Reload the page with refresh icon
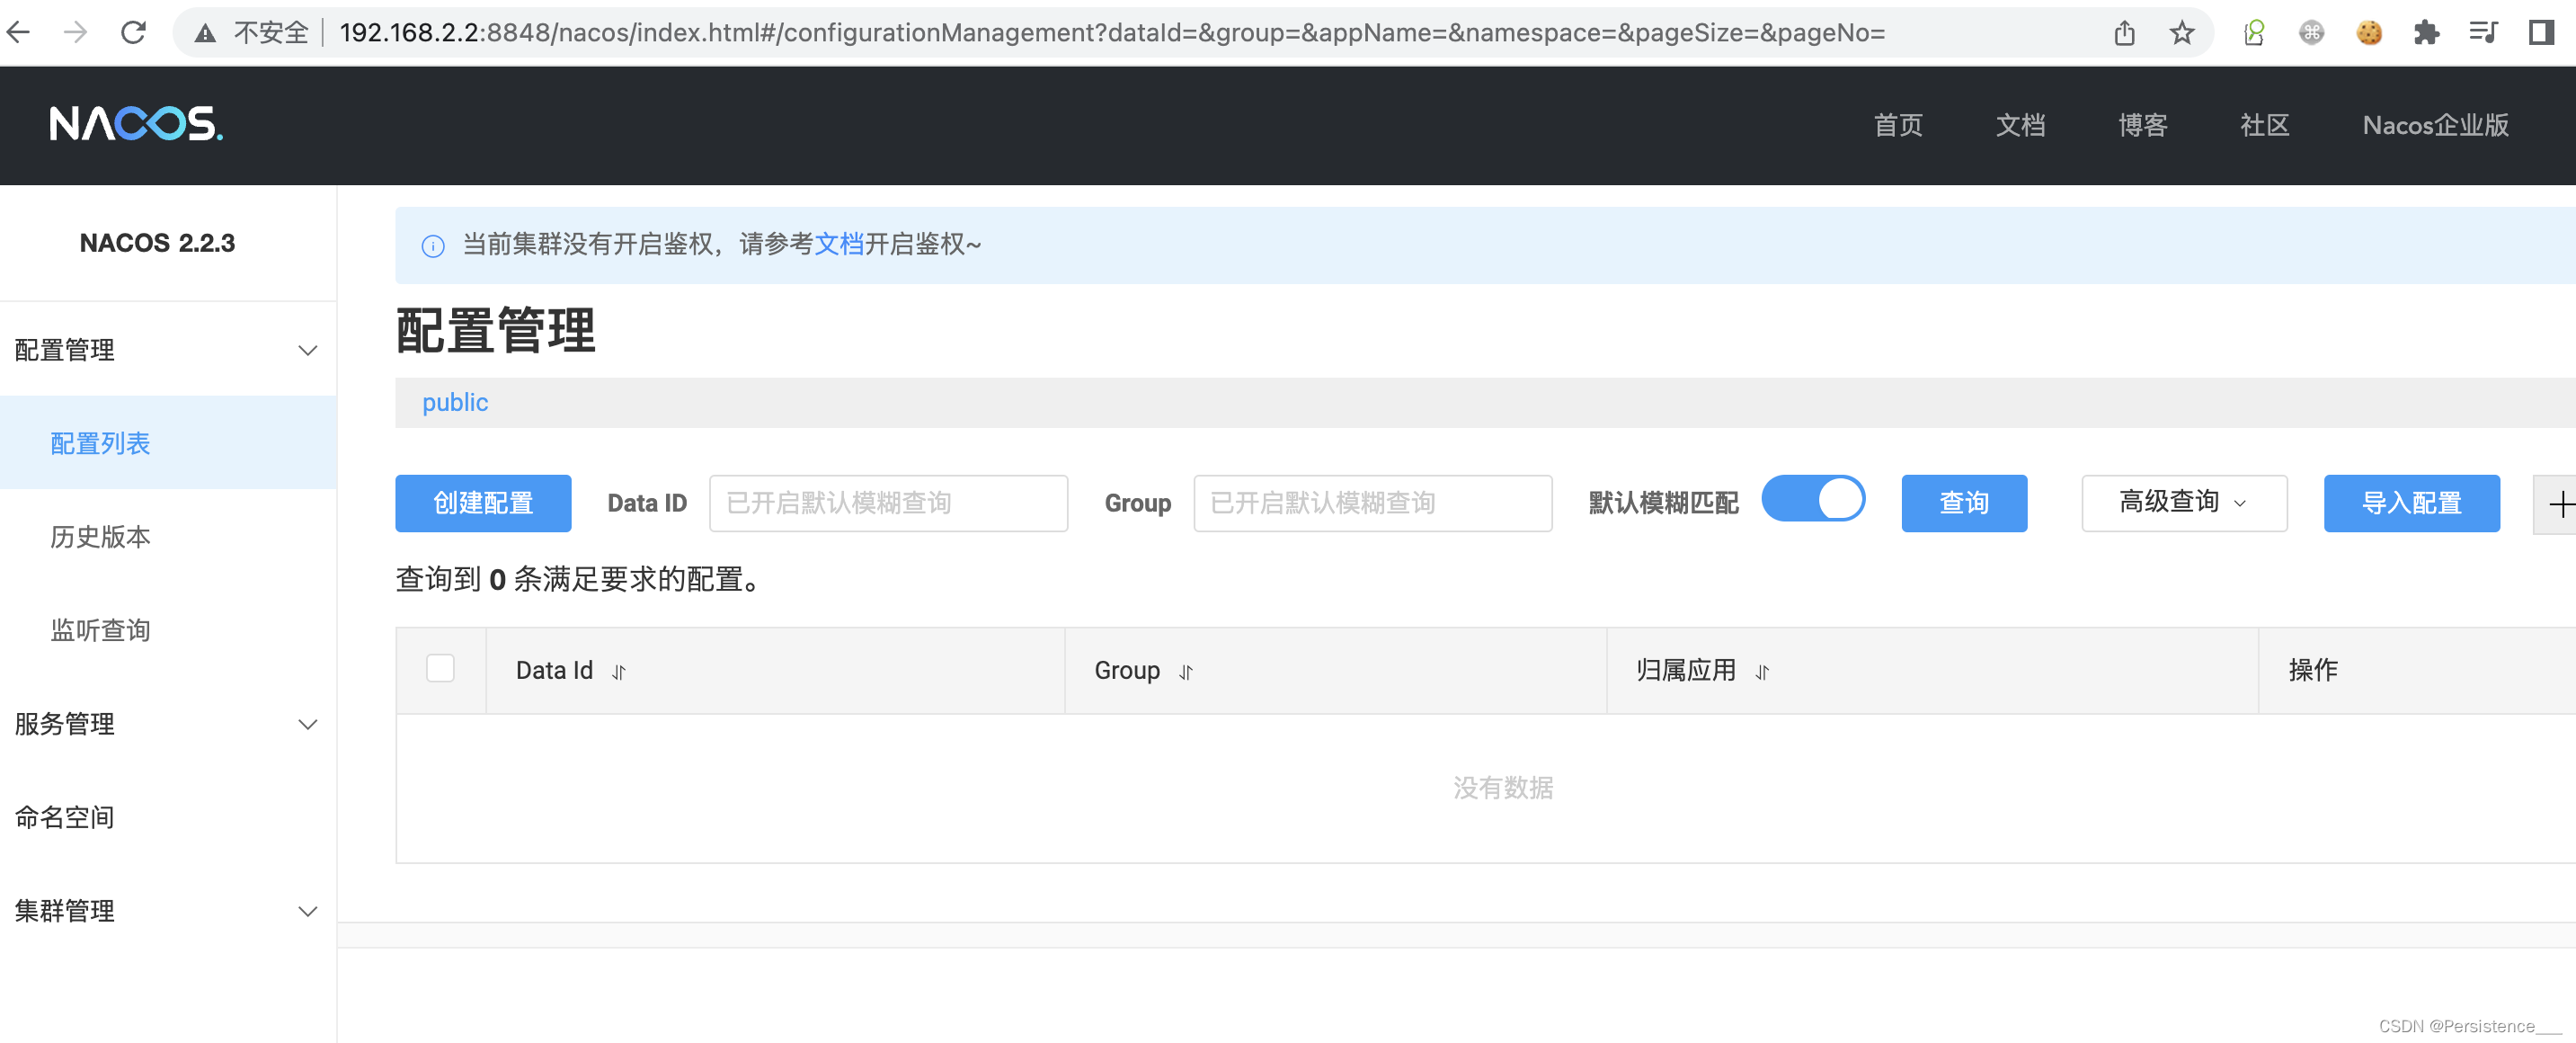This screenshot has height=1043, width=2576. point(133,33)
